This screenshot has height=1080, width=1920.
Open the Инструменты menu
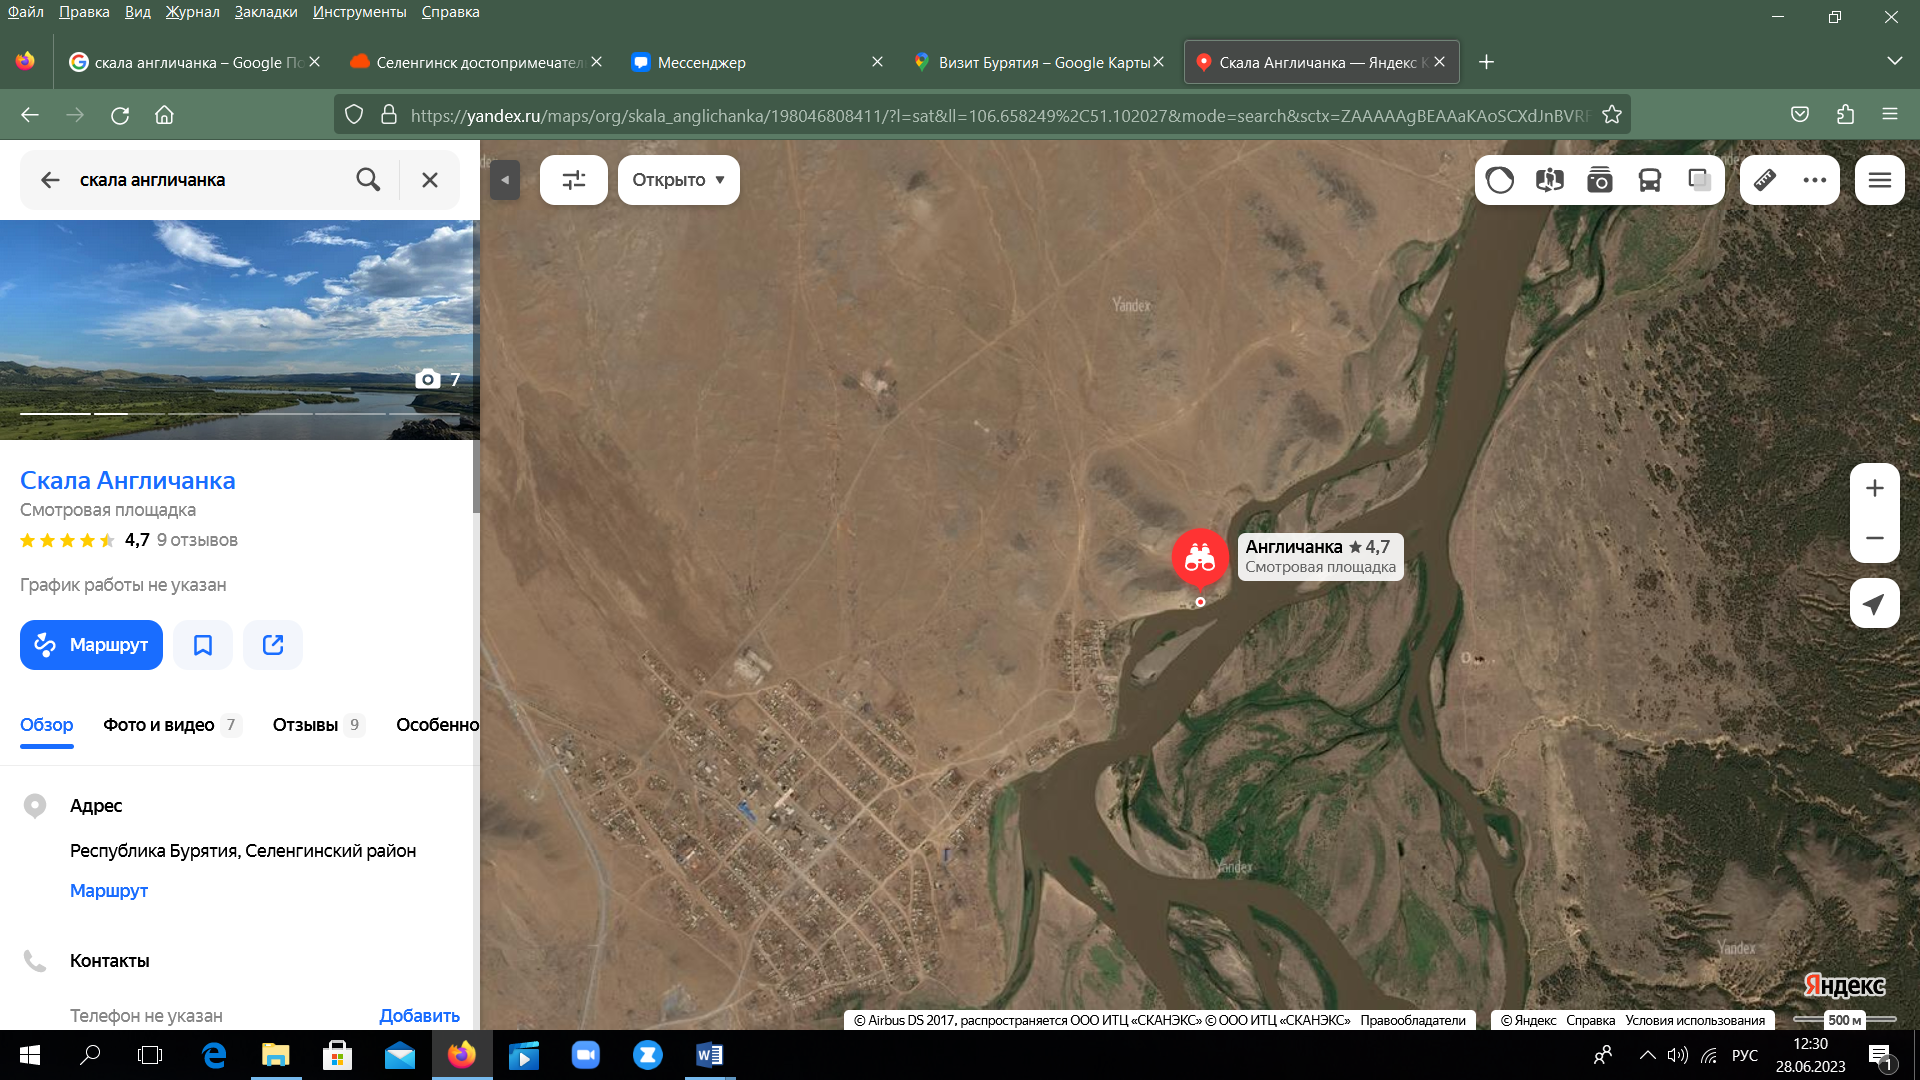point(359,12)
